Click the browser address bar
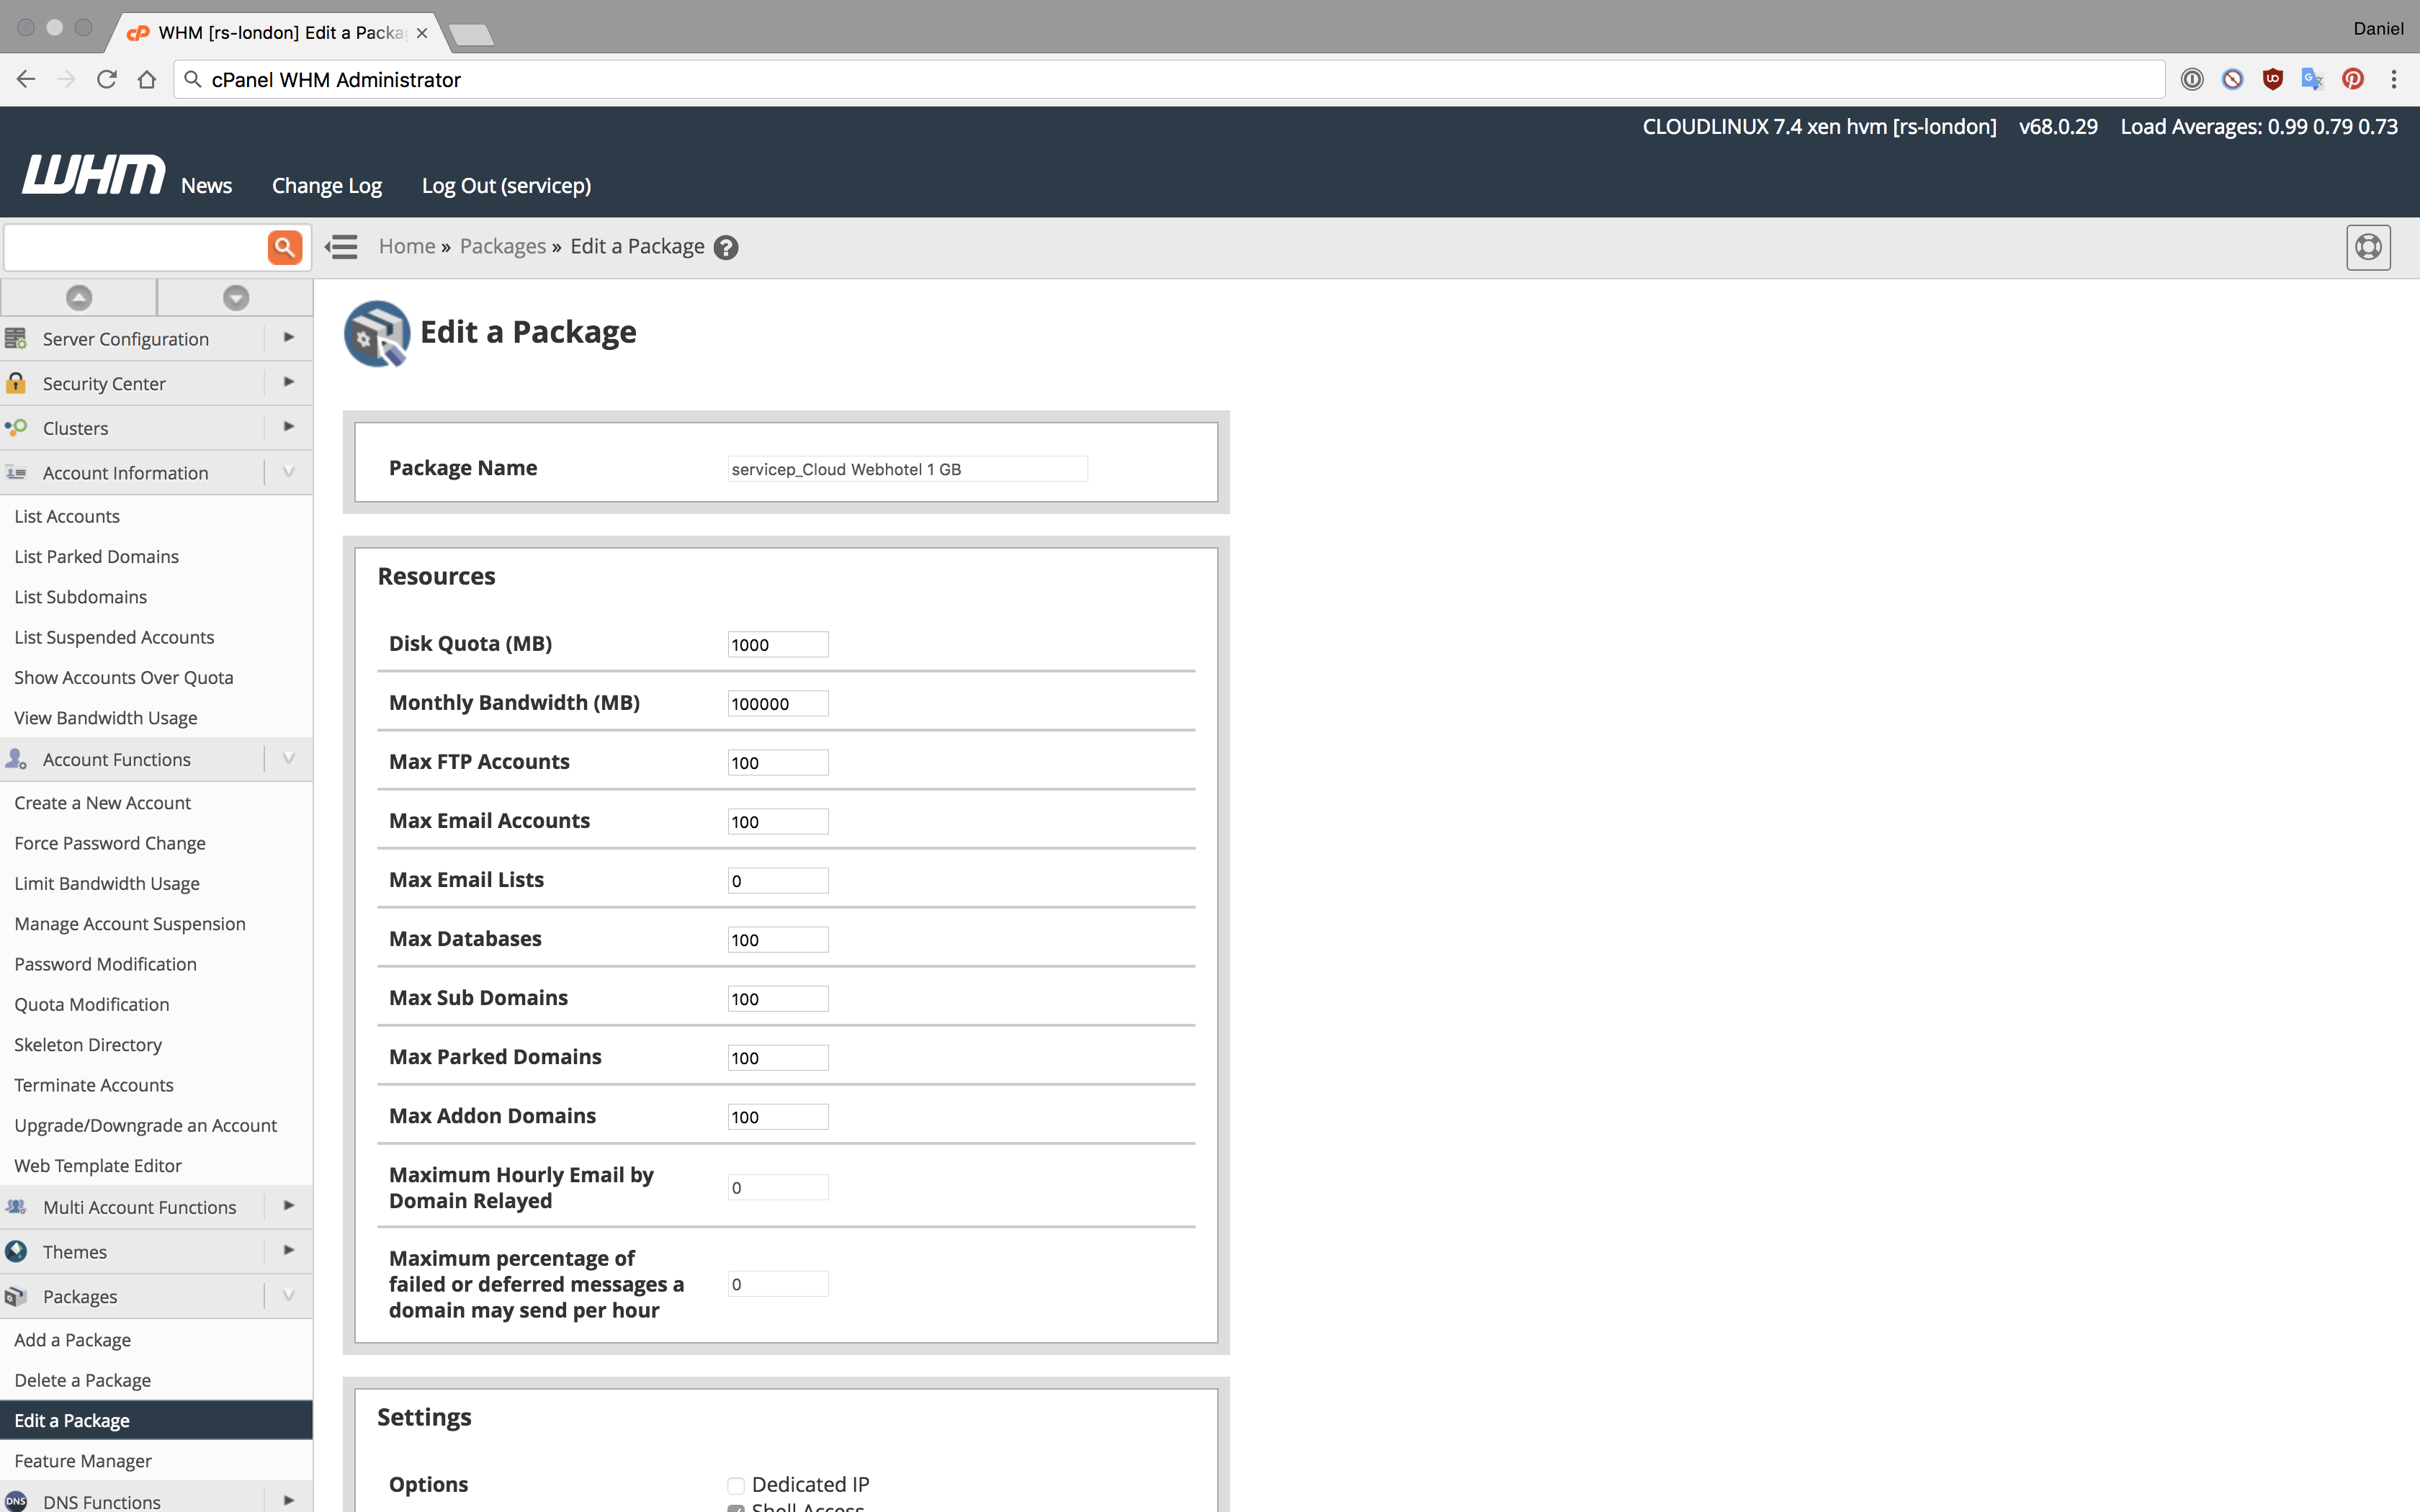Screen dimensions: 2420x1512 pos(1169,79)
